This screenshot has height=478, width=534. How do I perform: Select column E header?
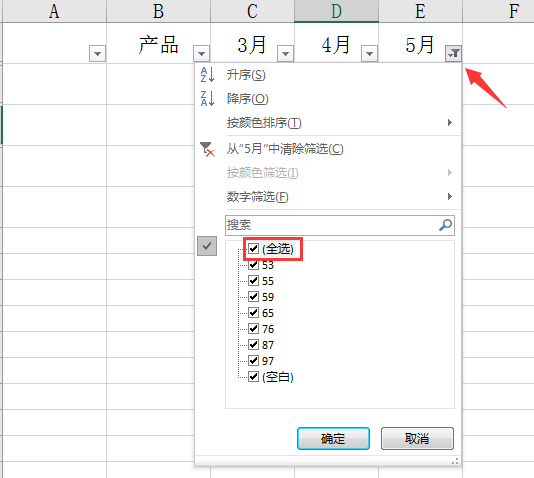click(x=420, y=11)
